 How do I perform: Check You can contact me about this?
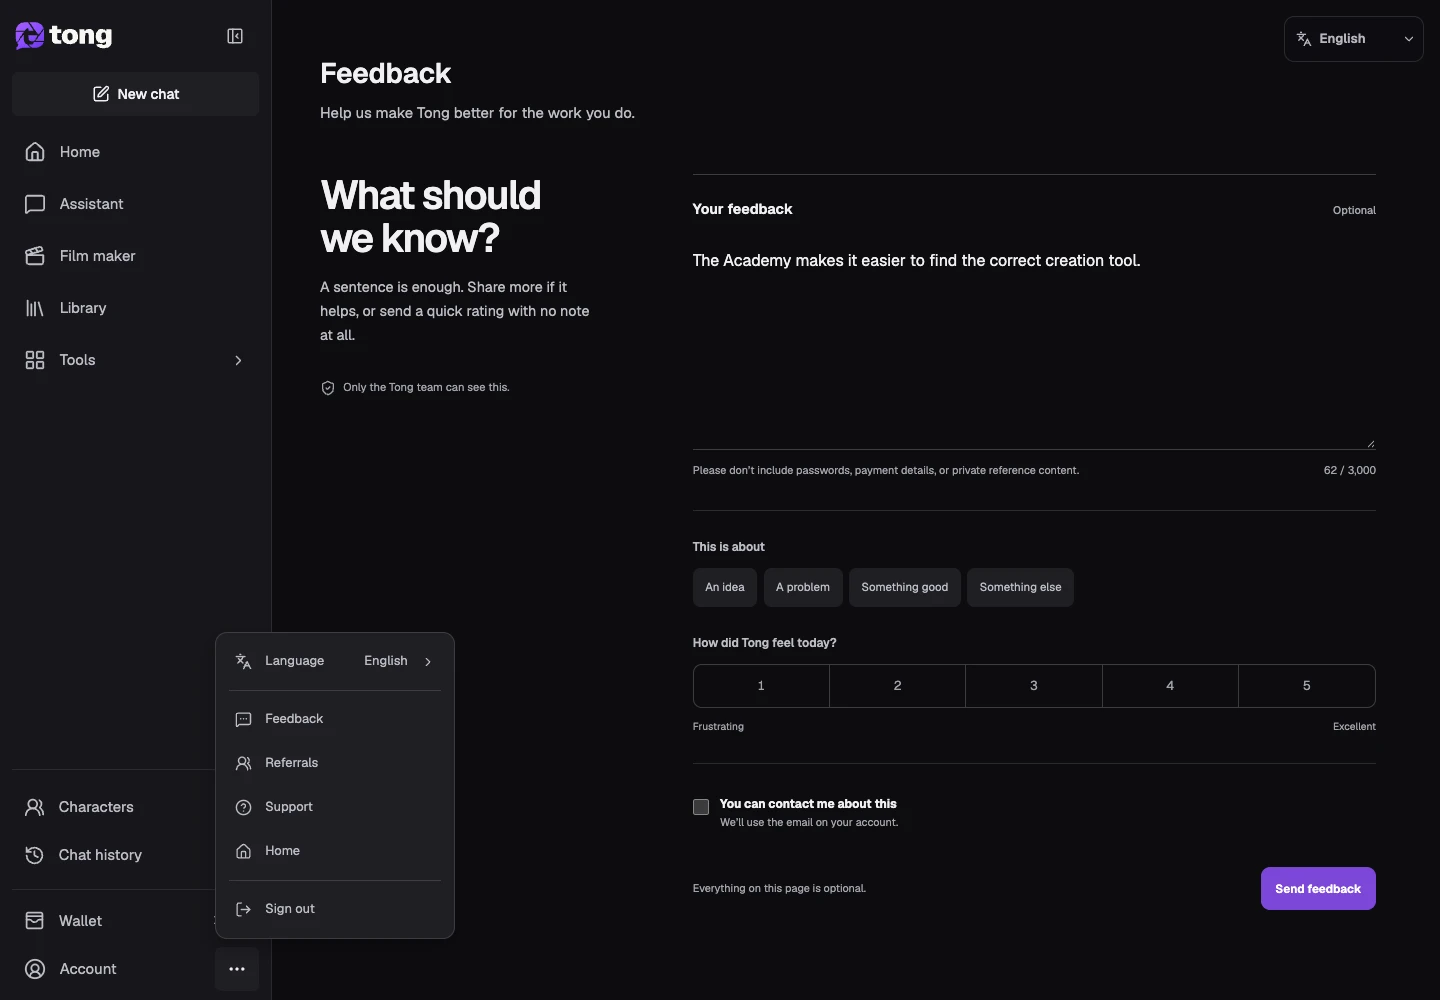(x=701, y=807)
